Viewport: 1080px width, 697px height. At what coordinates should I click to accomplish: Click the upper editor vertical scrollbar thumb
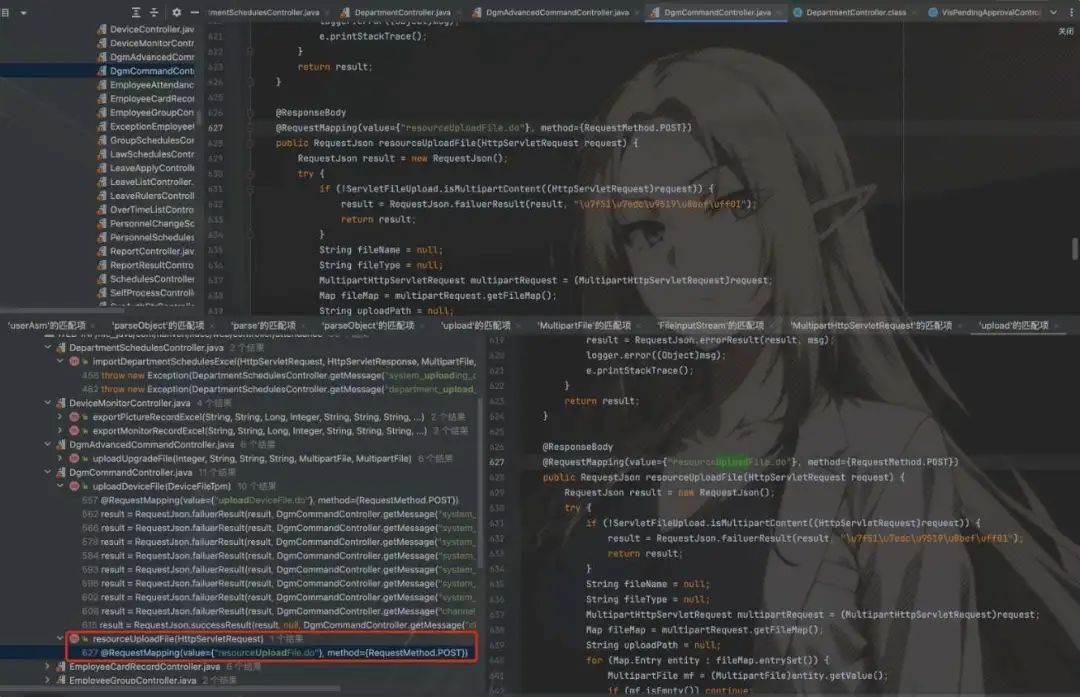coord(1074,249)
